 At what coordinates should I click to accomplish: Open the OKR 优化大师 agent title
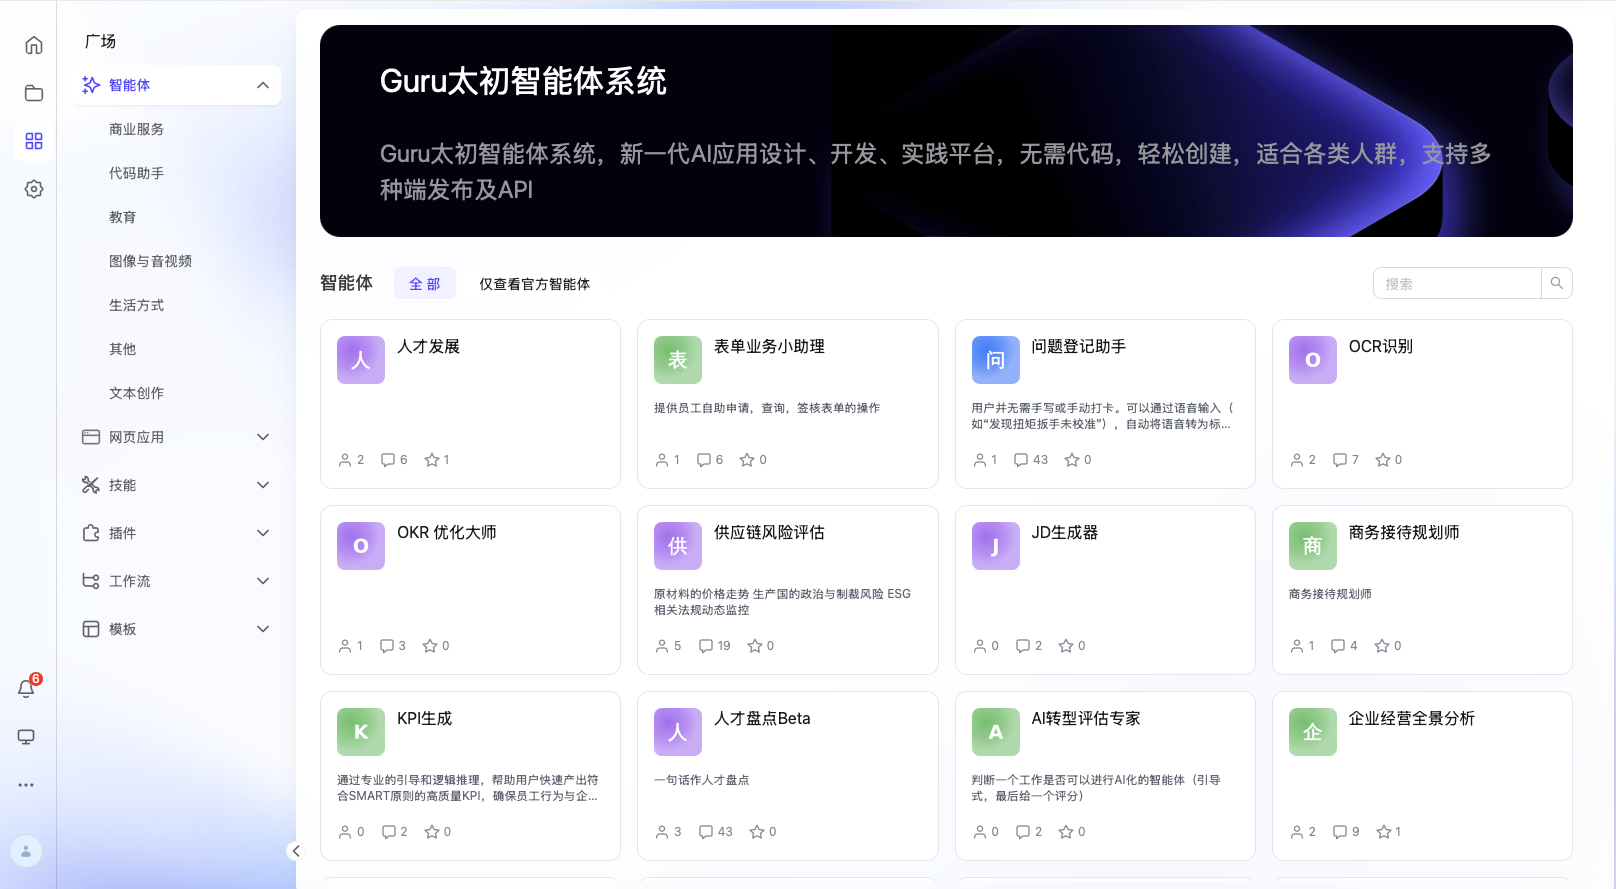click(447, 532)
